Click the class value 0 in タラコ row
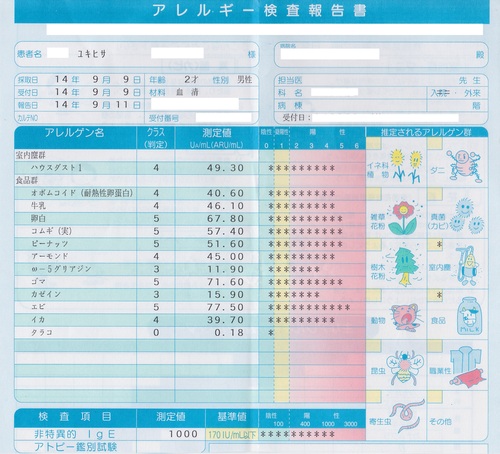Viewport: 500px width, 454px height. (x=156, y=333)
